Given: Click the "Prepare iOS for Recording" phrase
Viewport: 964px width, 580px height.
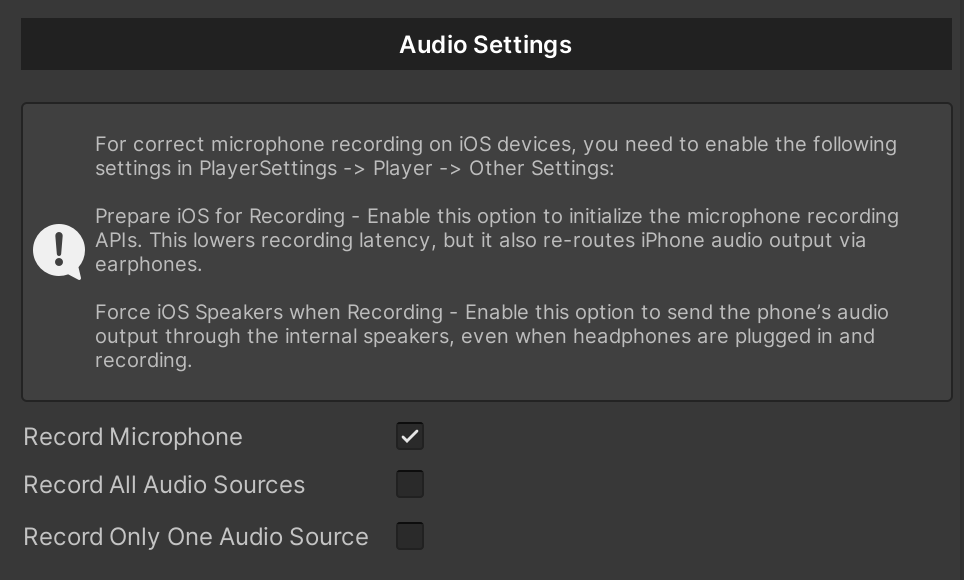Looking at the screenshot, I should point(220,216).
